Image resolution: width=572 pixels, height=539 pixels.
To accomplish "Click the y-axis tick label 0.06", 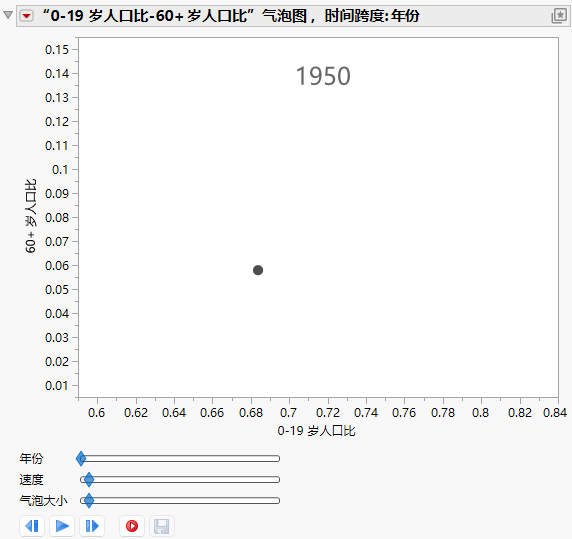I will 57,265.
